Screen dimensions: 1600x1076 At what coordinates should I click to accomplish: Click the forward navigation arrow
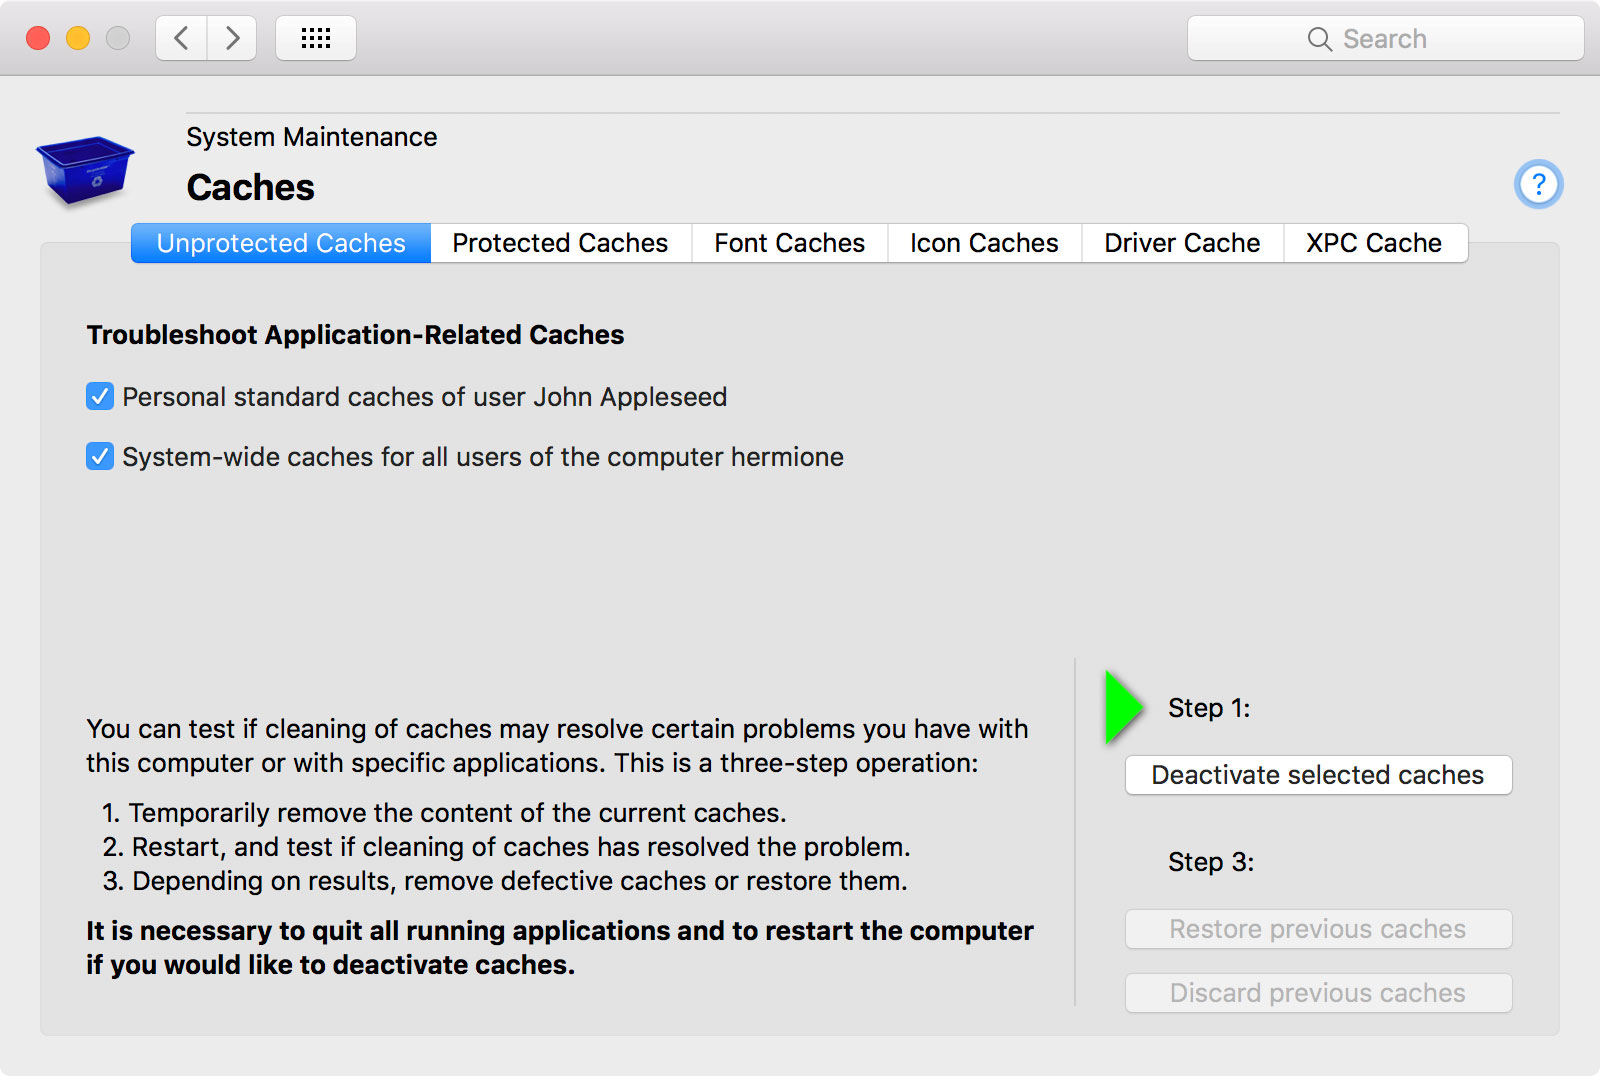click(x=232, y=38)
